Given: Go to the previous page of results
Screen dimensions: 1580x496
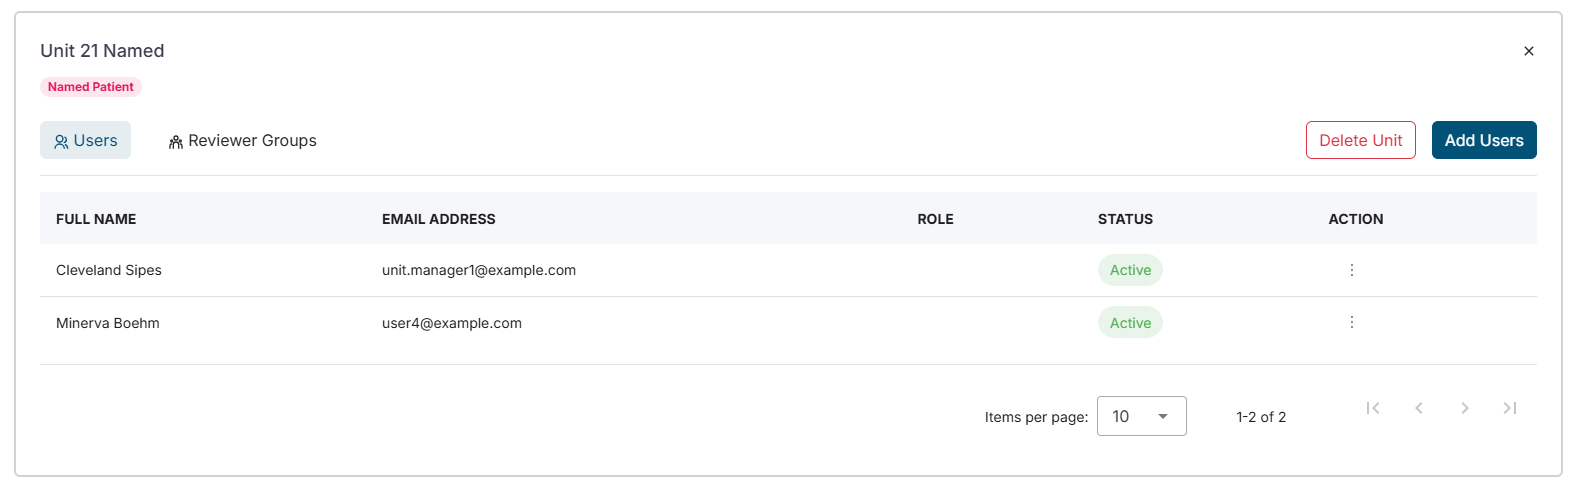Looking at the screenshot, I should click(1419, 408).
